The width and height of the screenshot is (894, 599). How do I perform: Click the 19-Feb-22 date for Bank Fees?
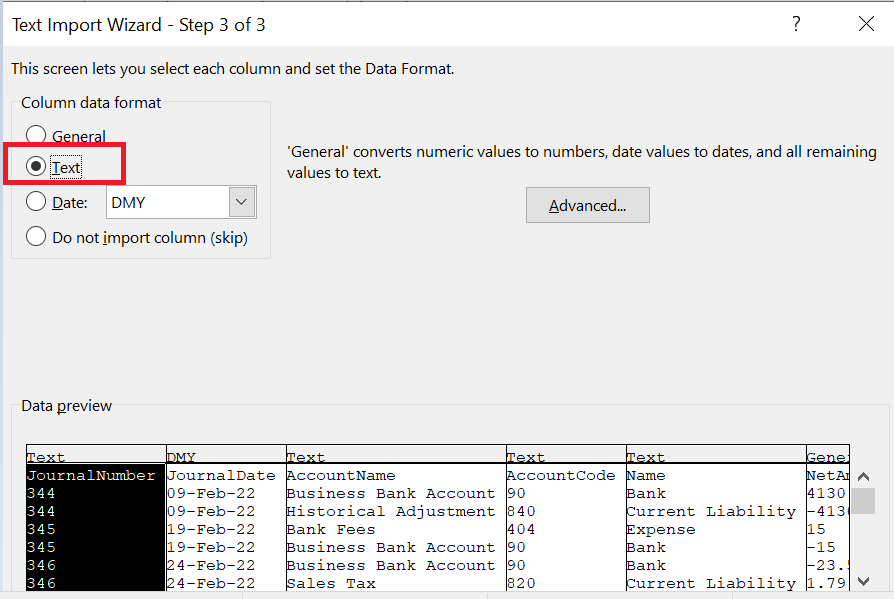211,529
